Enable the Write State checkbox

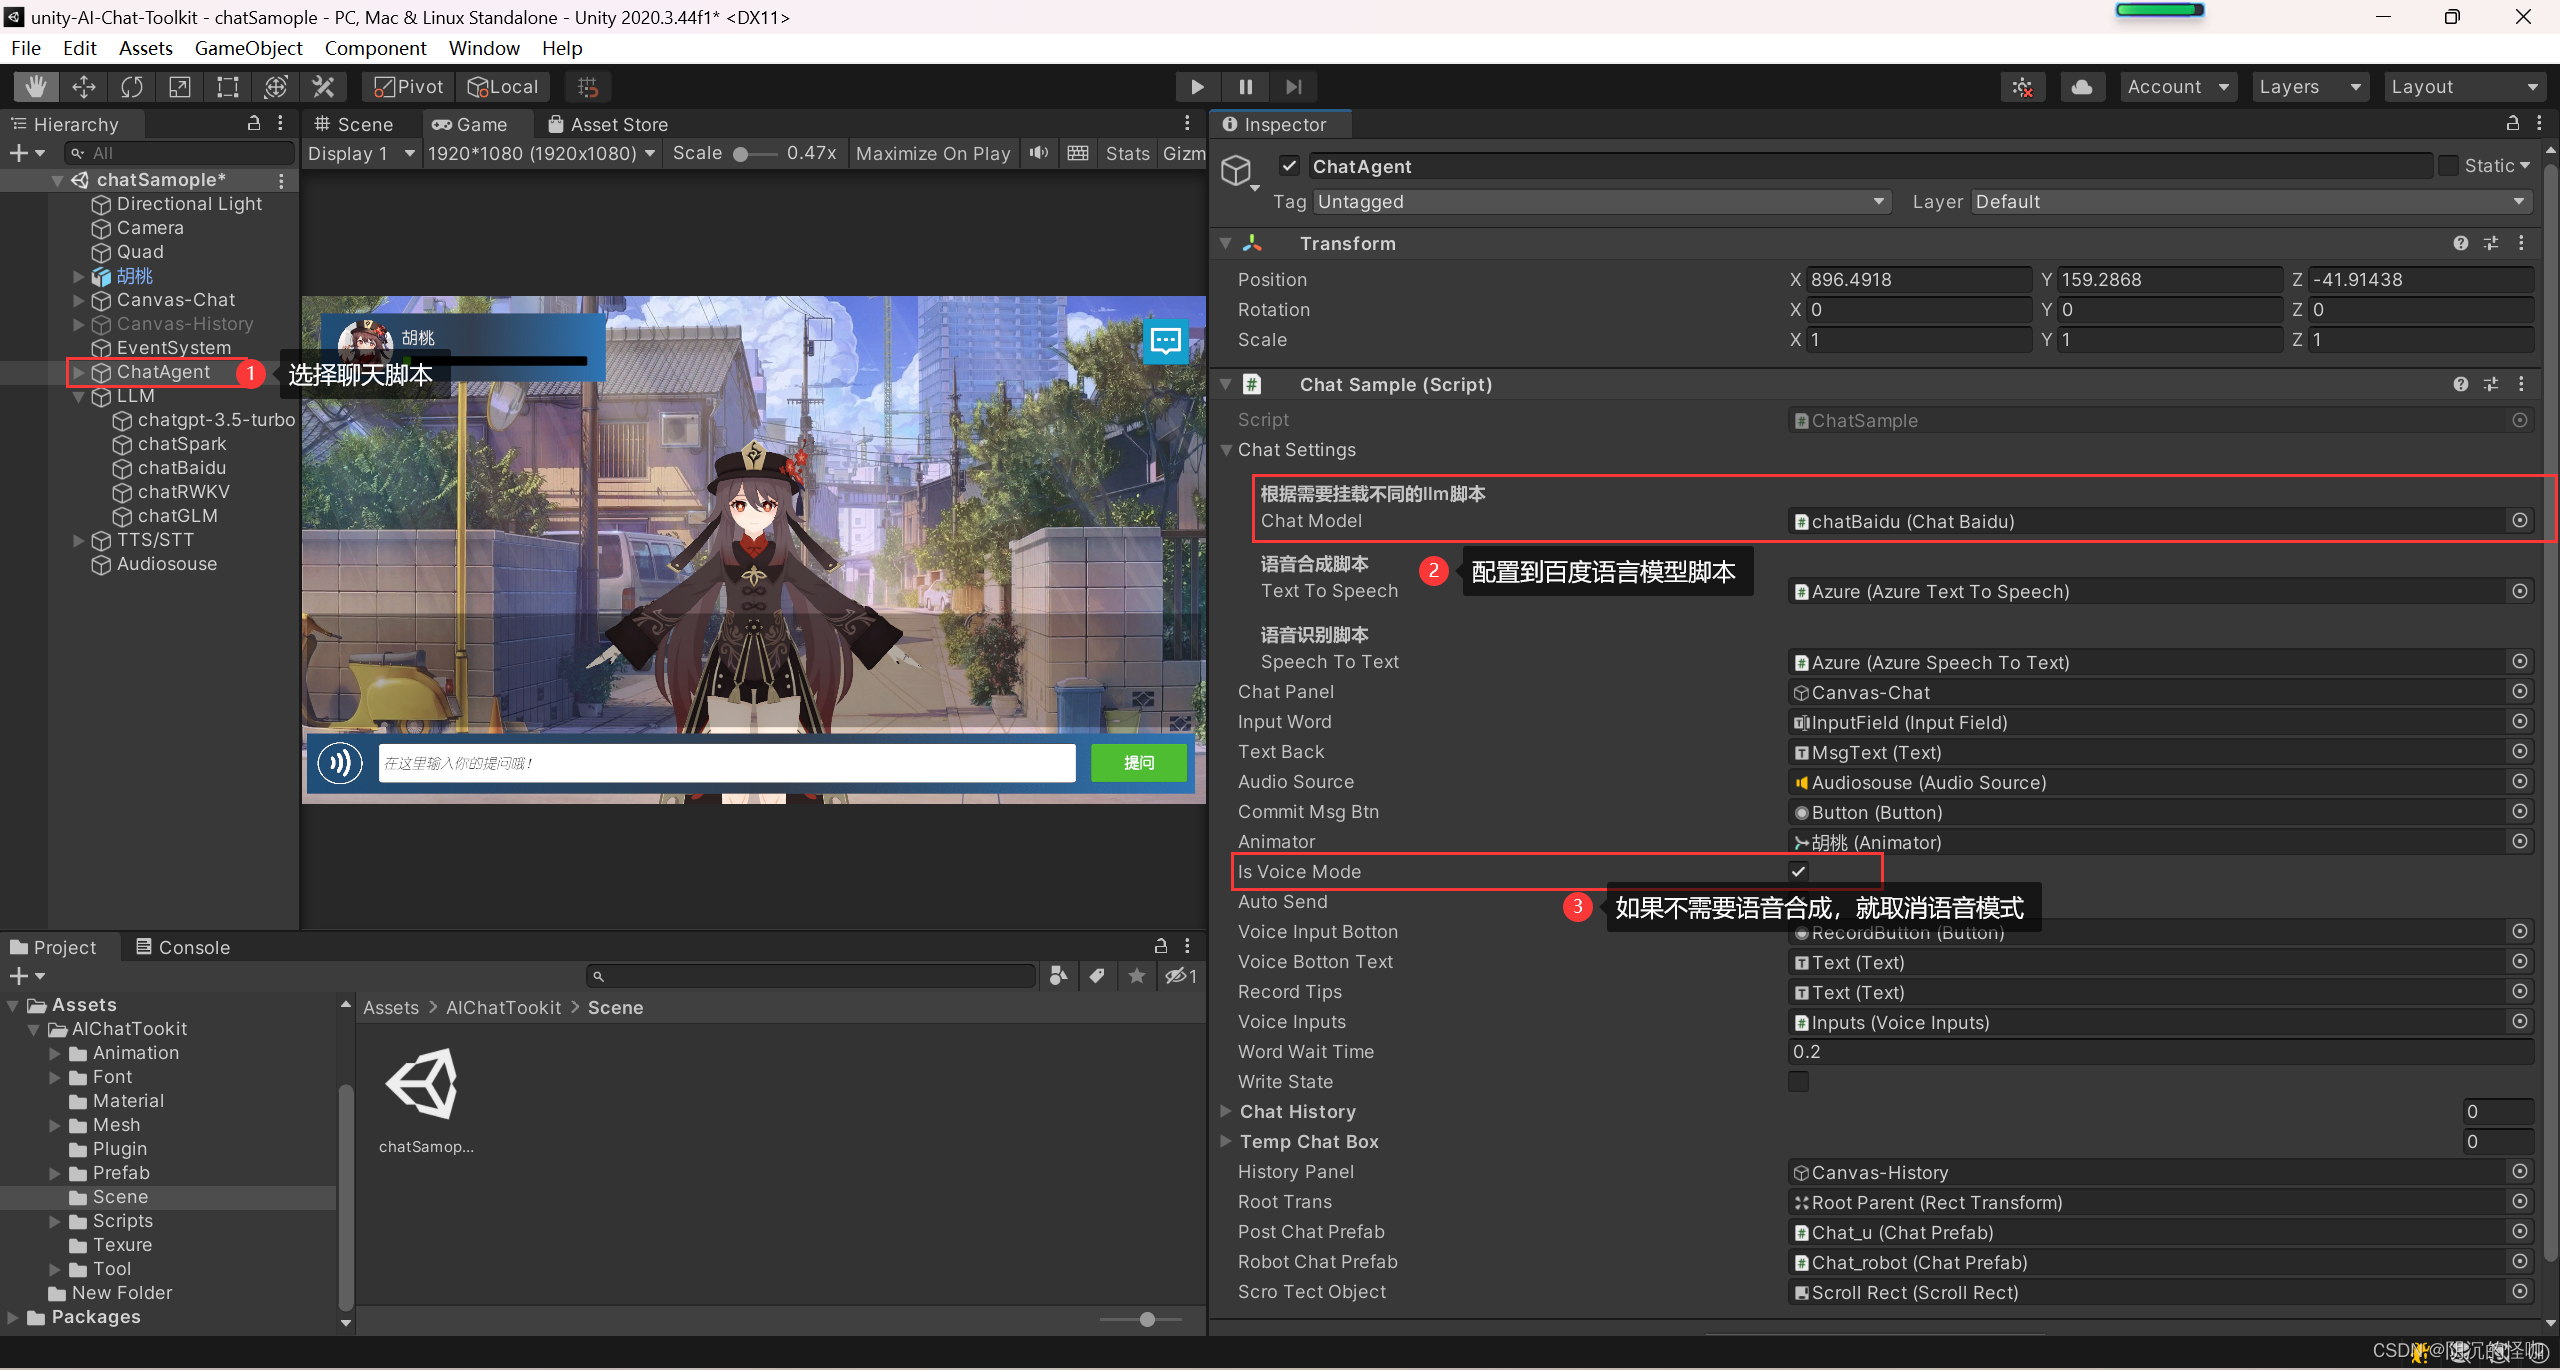pos(1797,1081)
